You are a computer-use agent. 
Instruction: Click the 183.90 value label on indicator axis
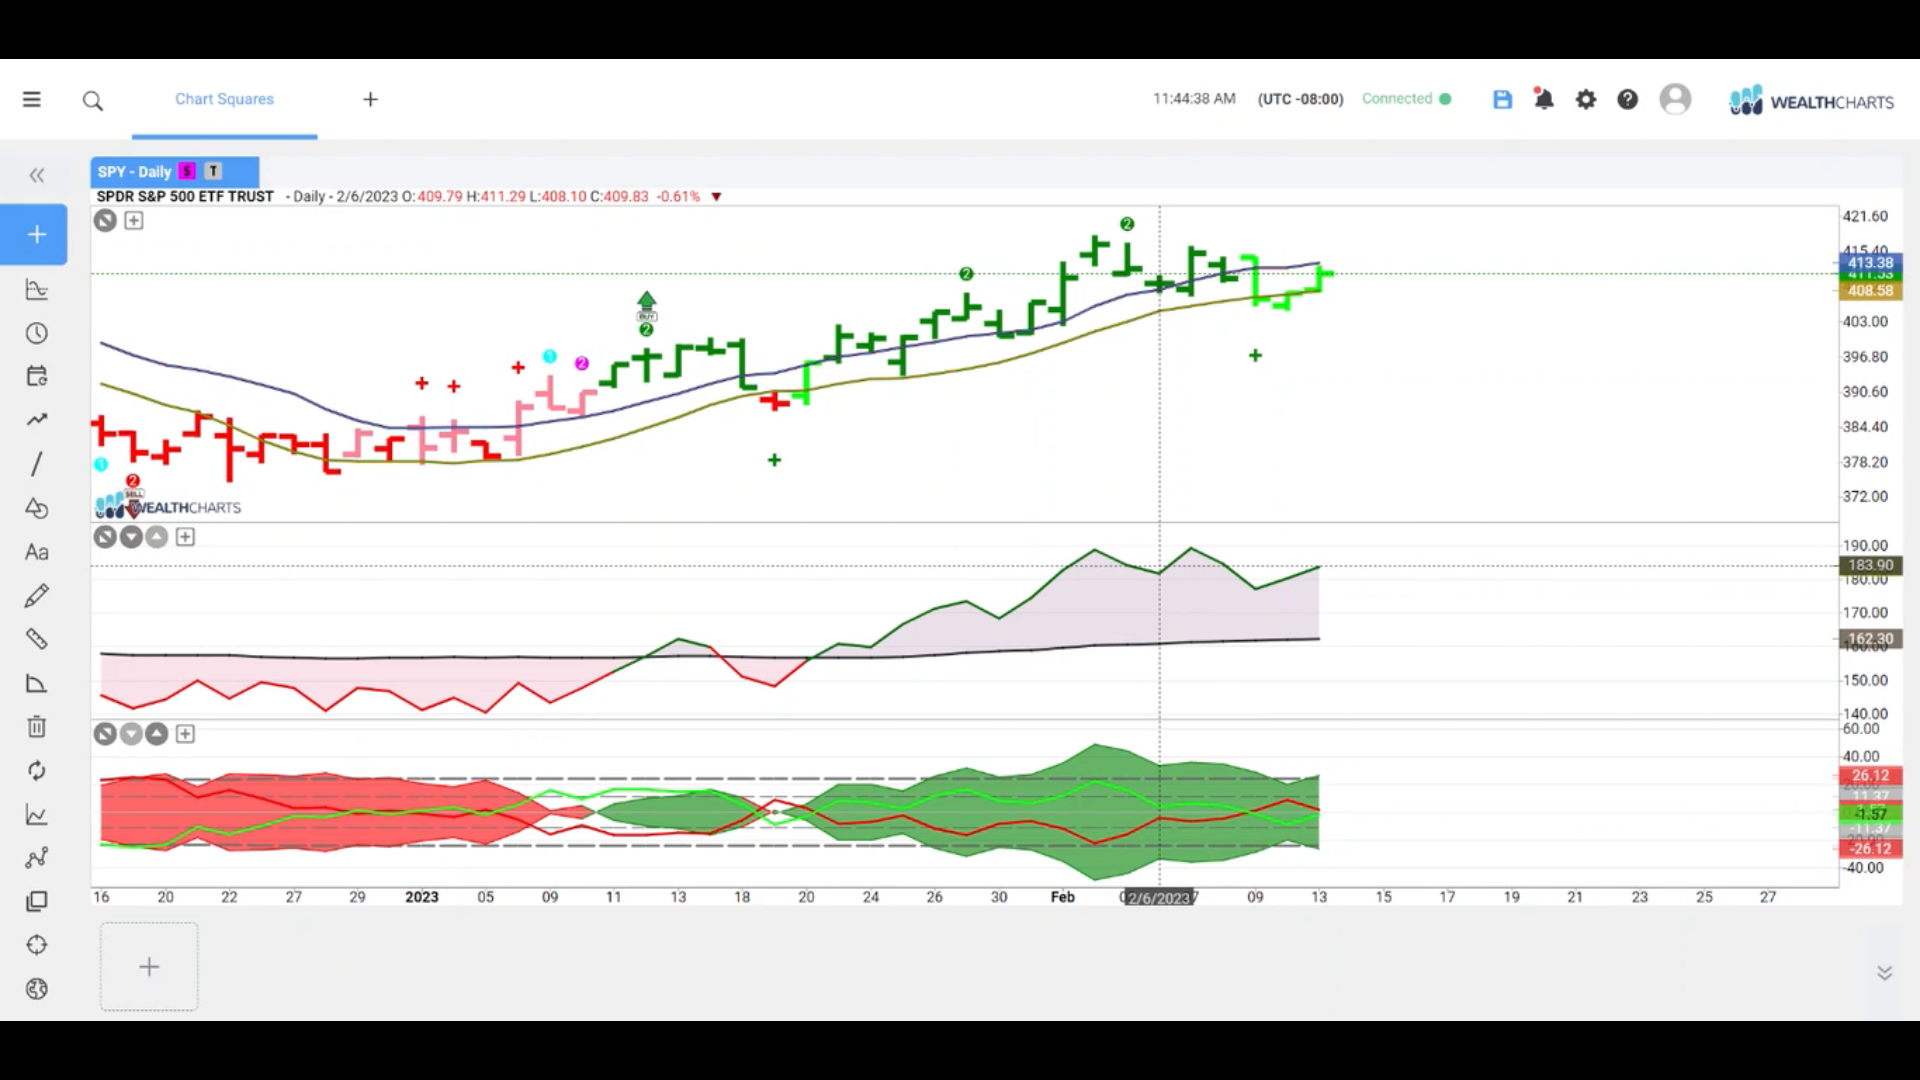pyautogui.click(x=1870, y=565)
